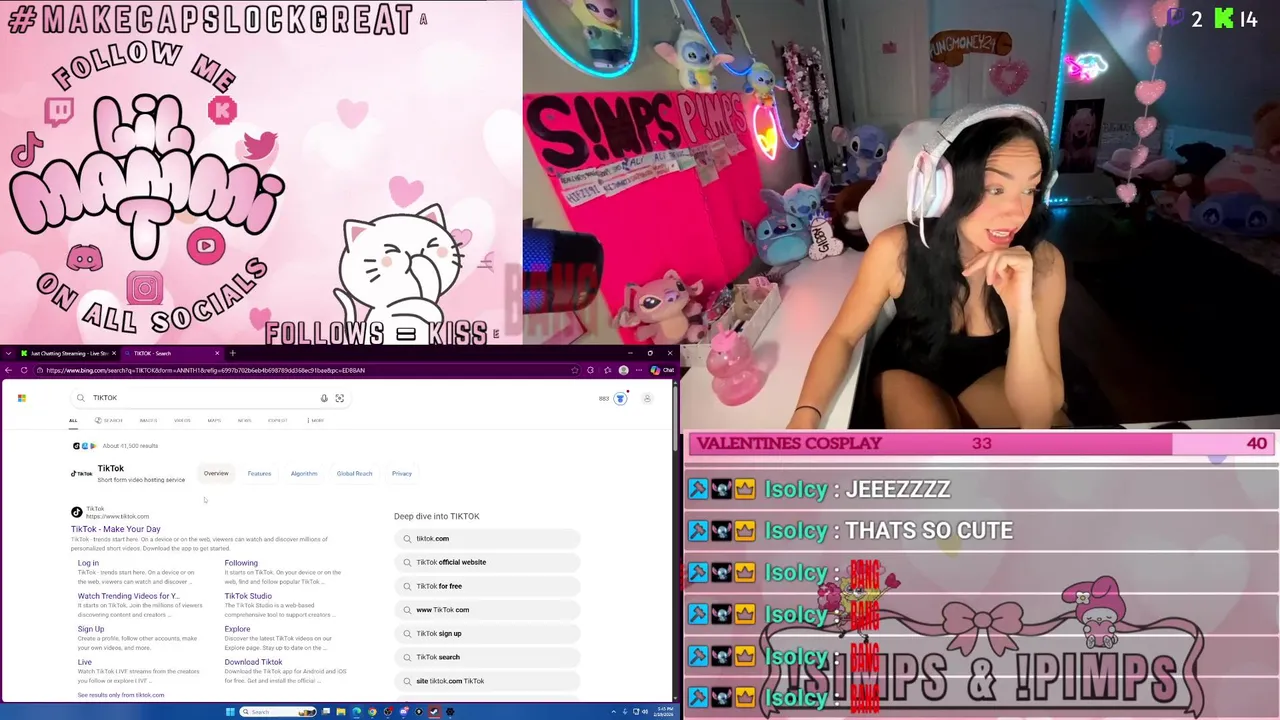Click the Valentines Cosplay goal progress bar
Screen dimensions: 1280x720
[x=981, y=444]
